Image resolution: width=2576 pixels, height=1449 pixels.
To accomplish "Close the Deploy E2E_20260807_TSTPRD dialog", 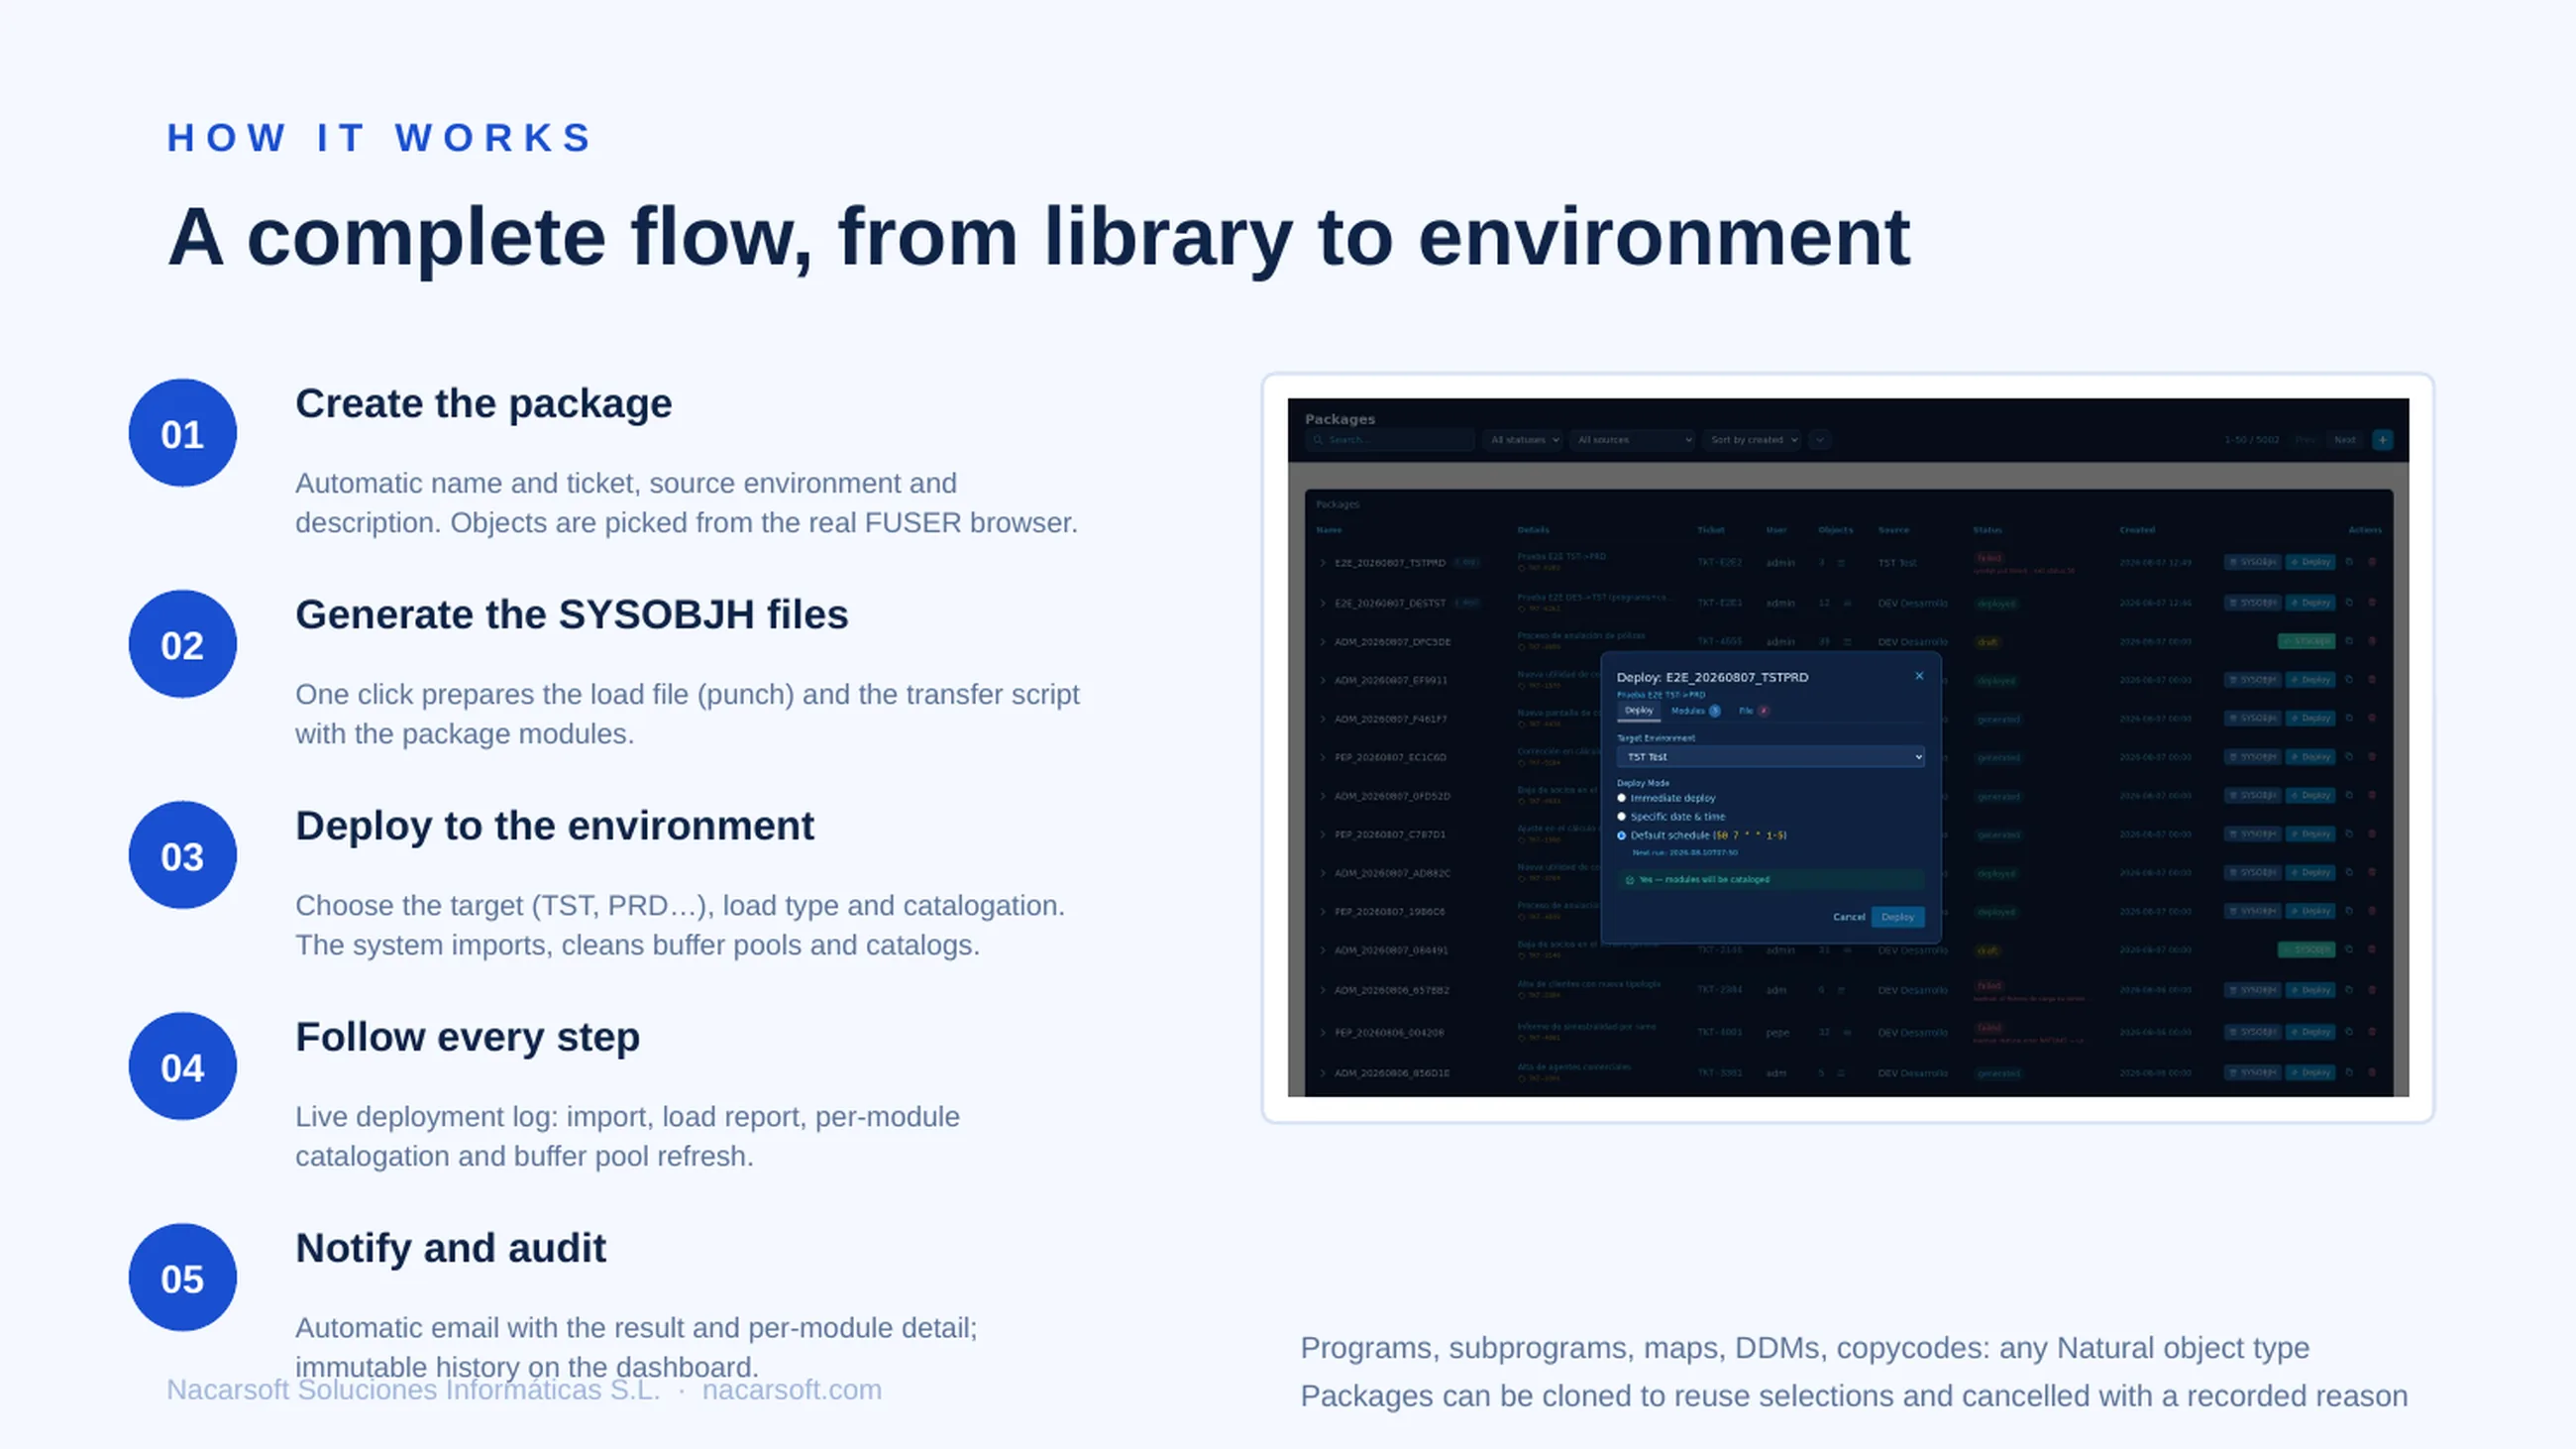I will (1919, 676).
